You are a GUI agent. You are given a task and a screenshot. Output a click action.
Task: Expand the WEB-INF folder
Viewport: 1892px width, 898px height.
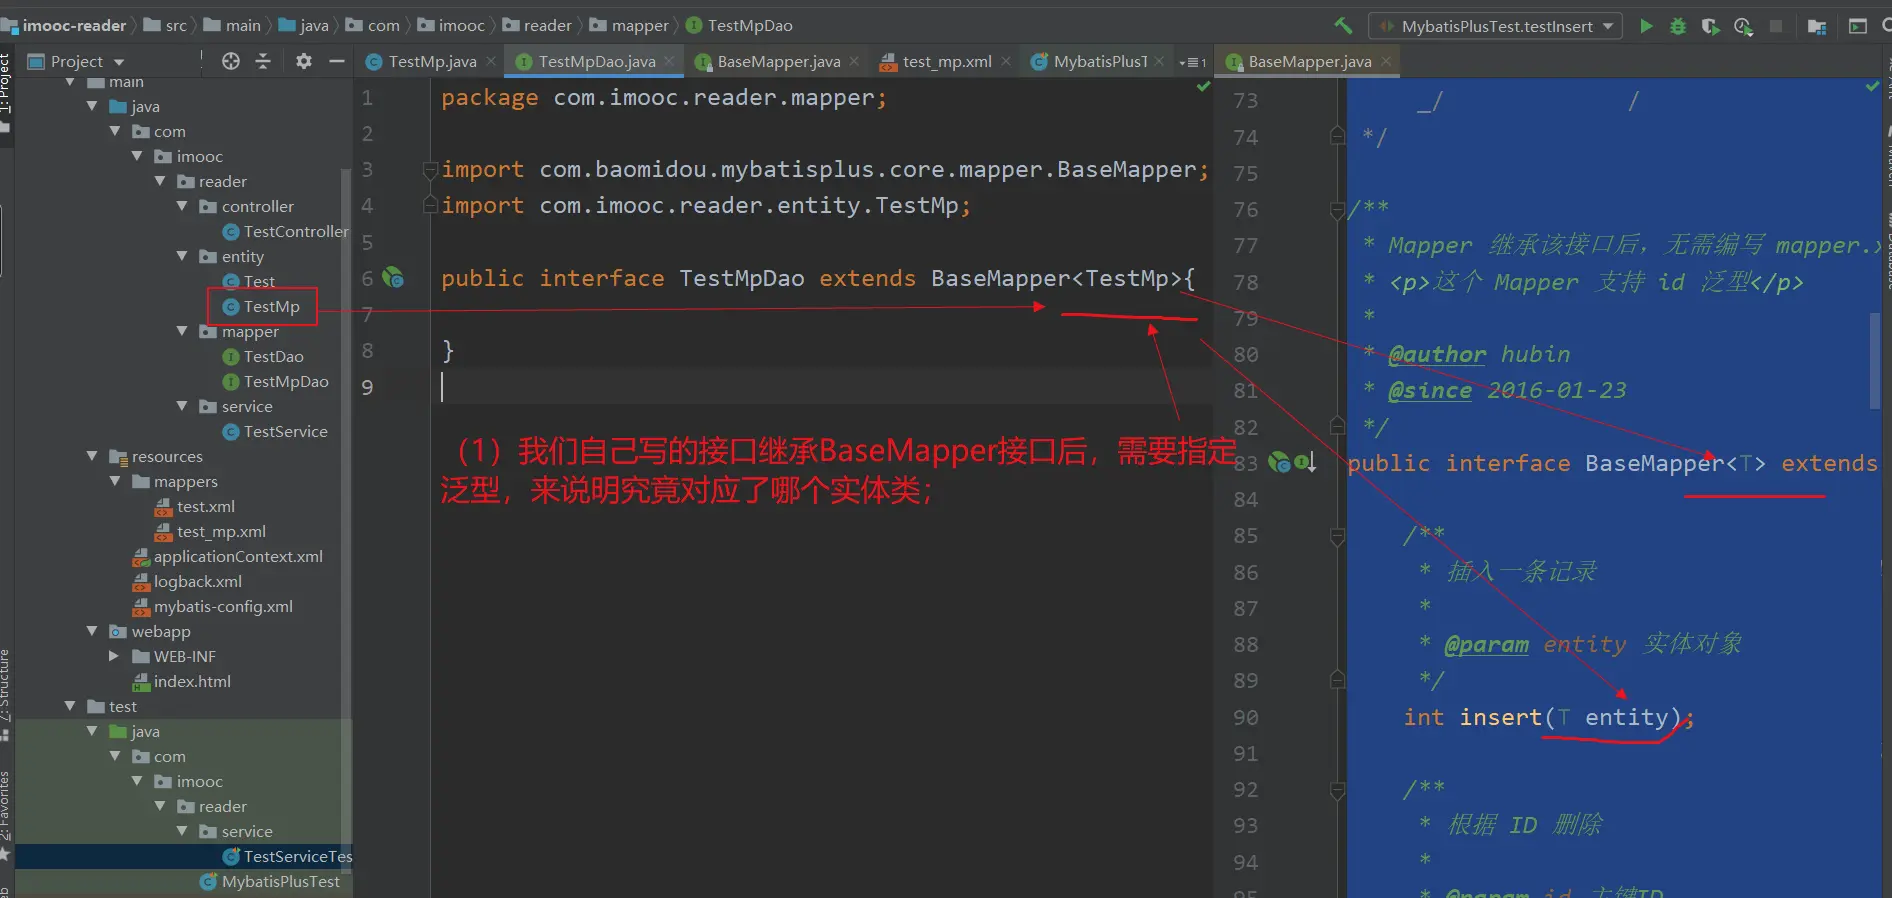click(x=114, y=656)
